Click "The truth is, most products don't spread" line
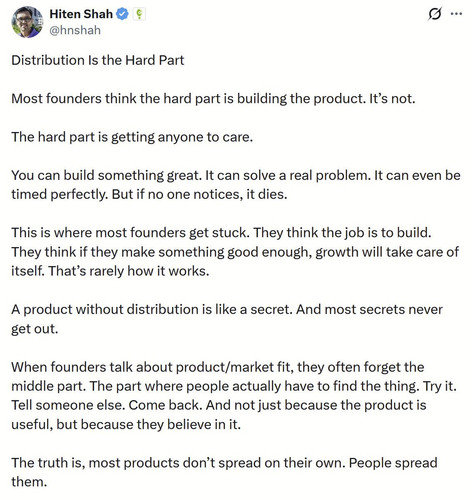Viewport: 472px width, 500px height. [x=224, y=463]
